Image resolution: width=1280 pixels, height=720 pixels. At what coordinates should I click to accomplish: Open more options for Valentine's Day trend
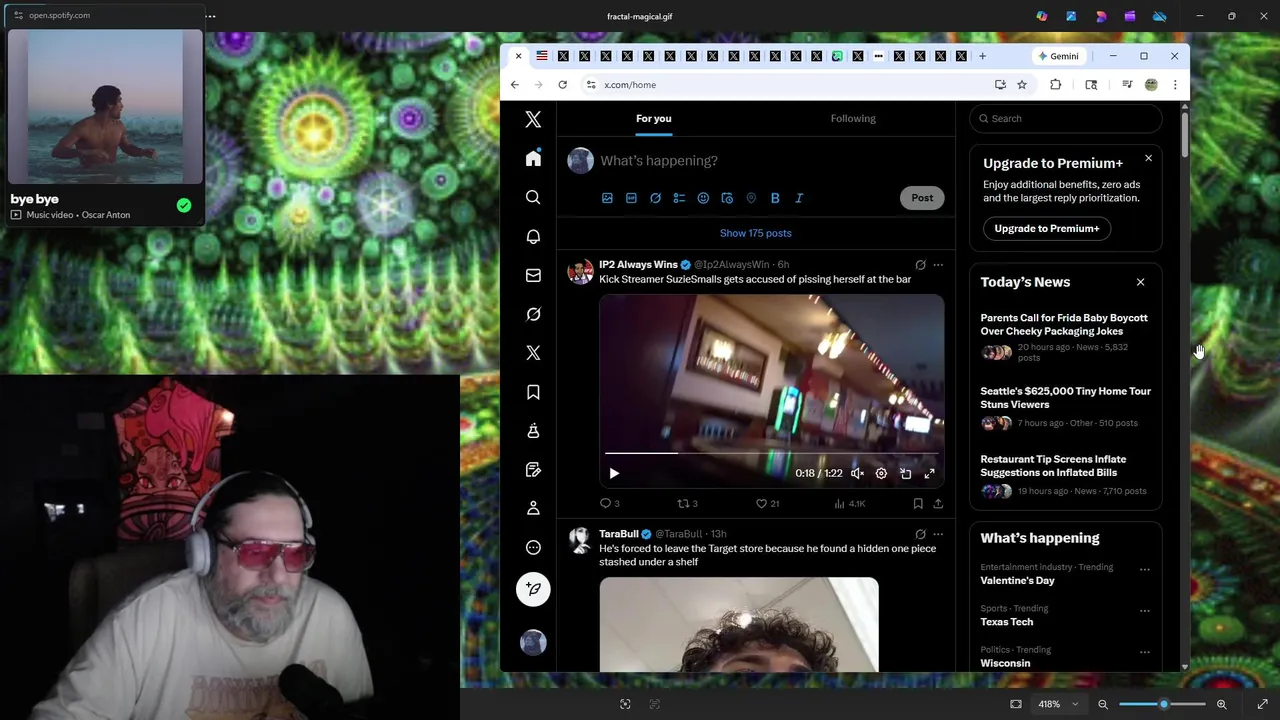[x=1145, y=570]
